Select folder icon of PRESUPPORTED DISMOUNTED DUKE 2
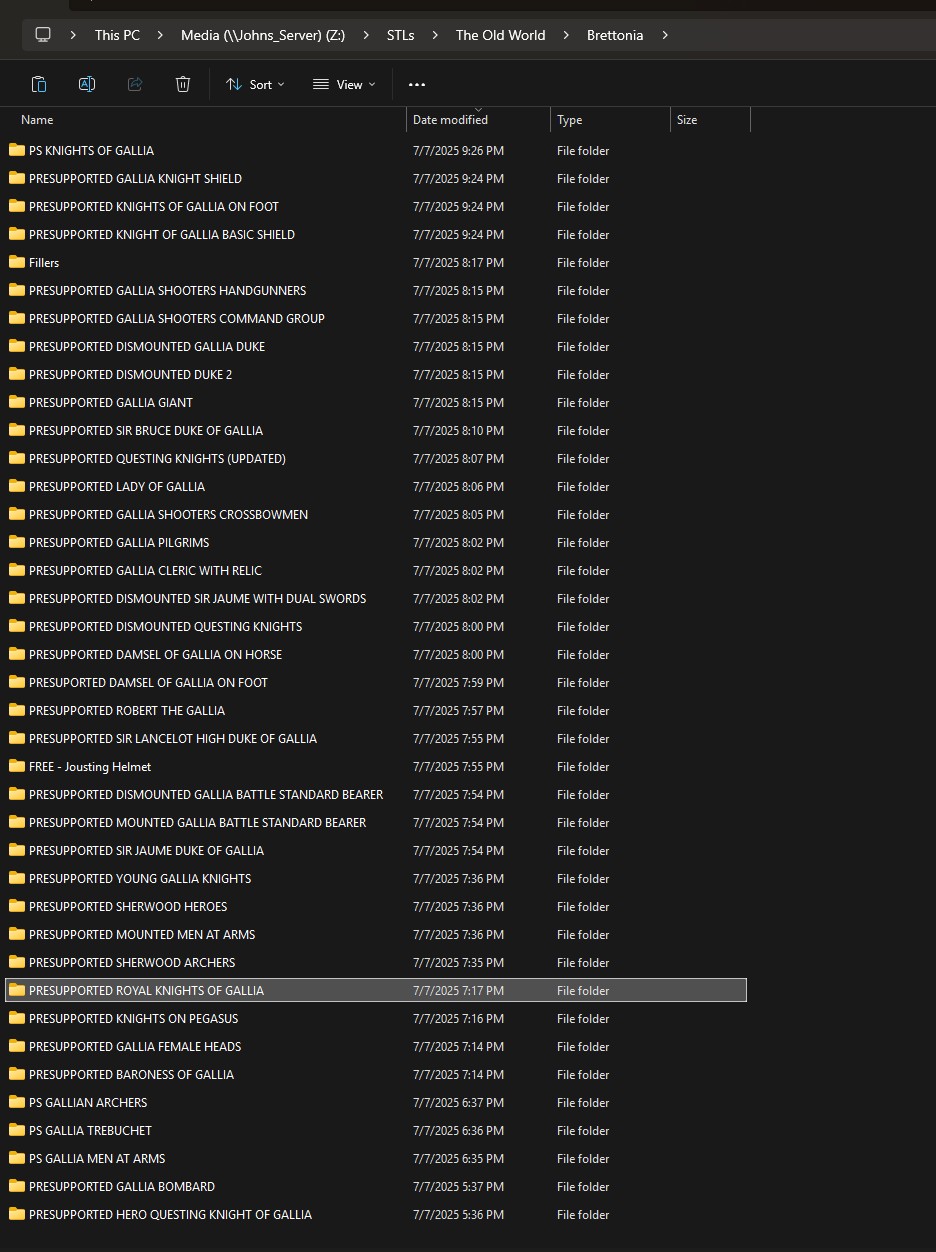 [x=16, y=374]
